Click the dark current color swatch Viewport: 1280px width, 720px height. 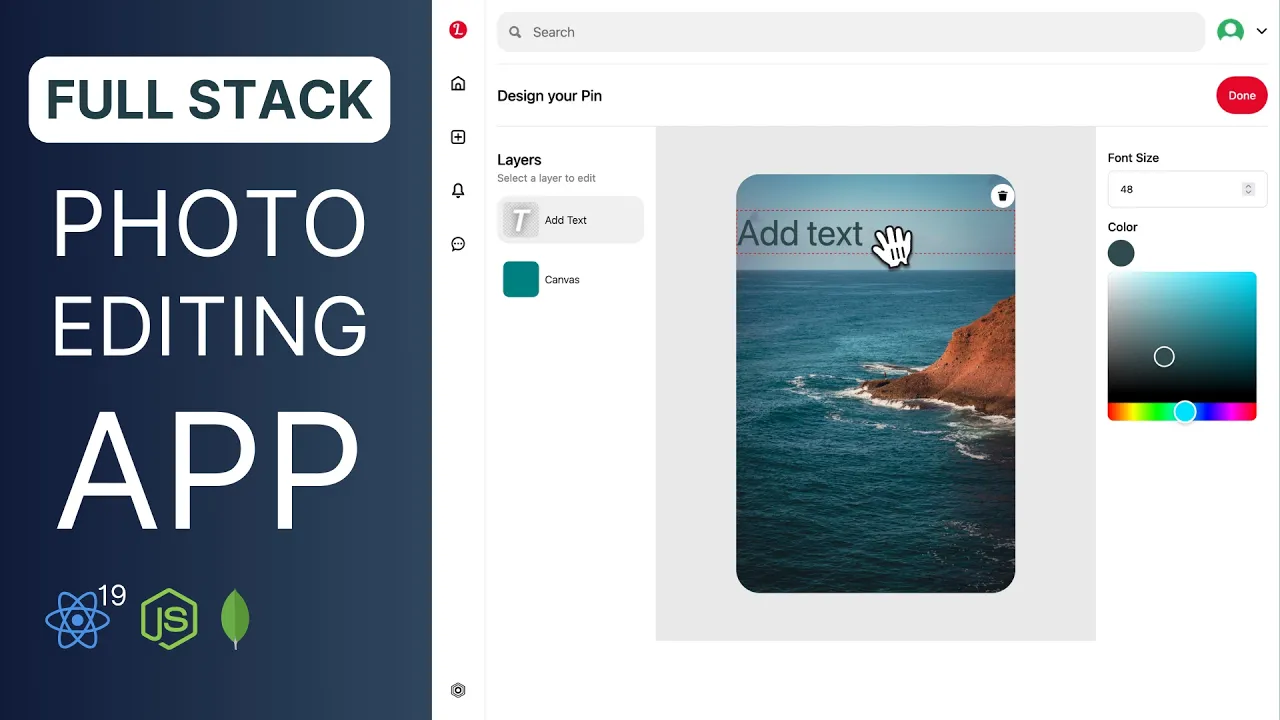[1121, 253]
